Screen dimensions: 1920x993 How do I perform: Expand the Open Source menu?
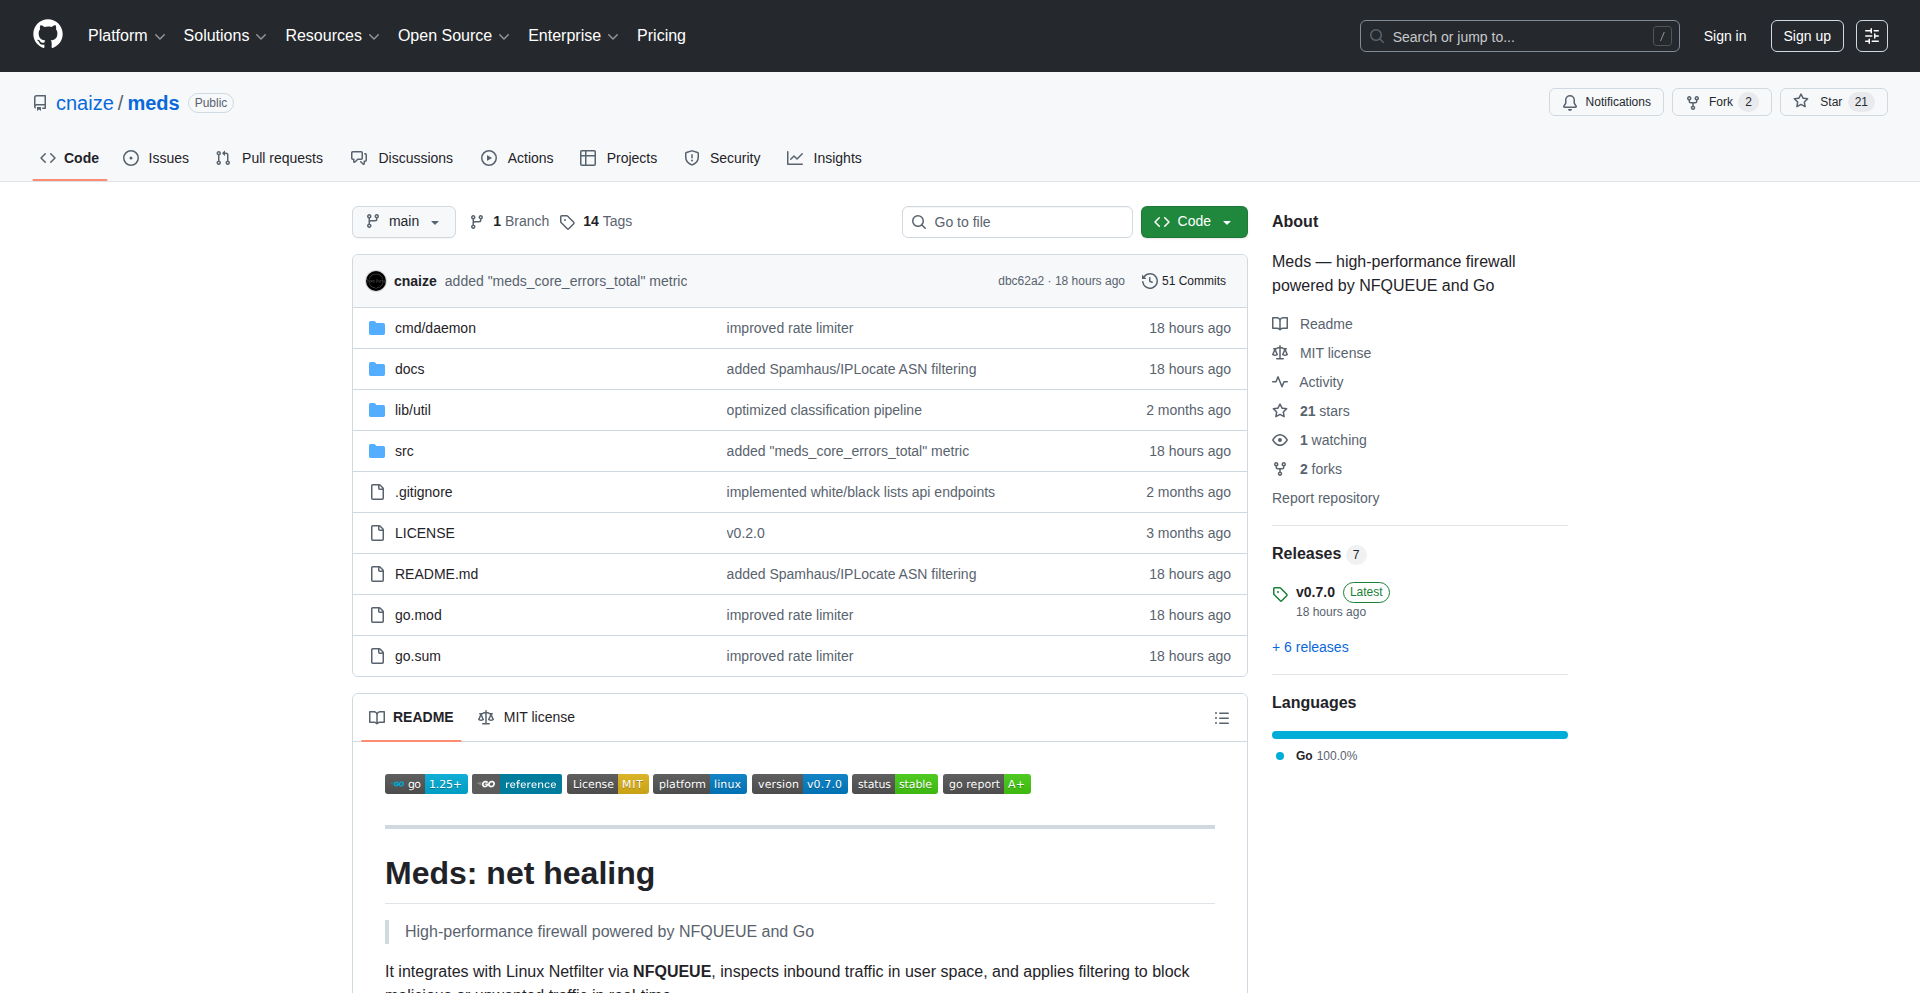click(454, 36)
